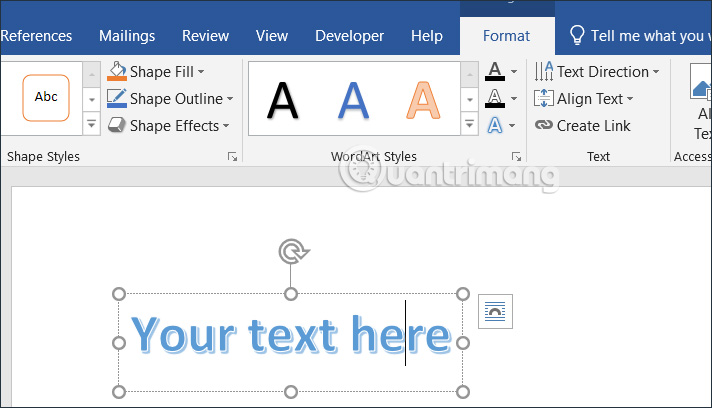This screenshot has height=408, width=712.
Task: Click the Shape Effects icon
Action: click(x=117, y=125)
